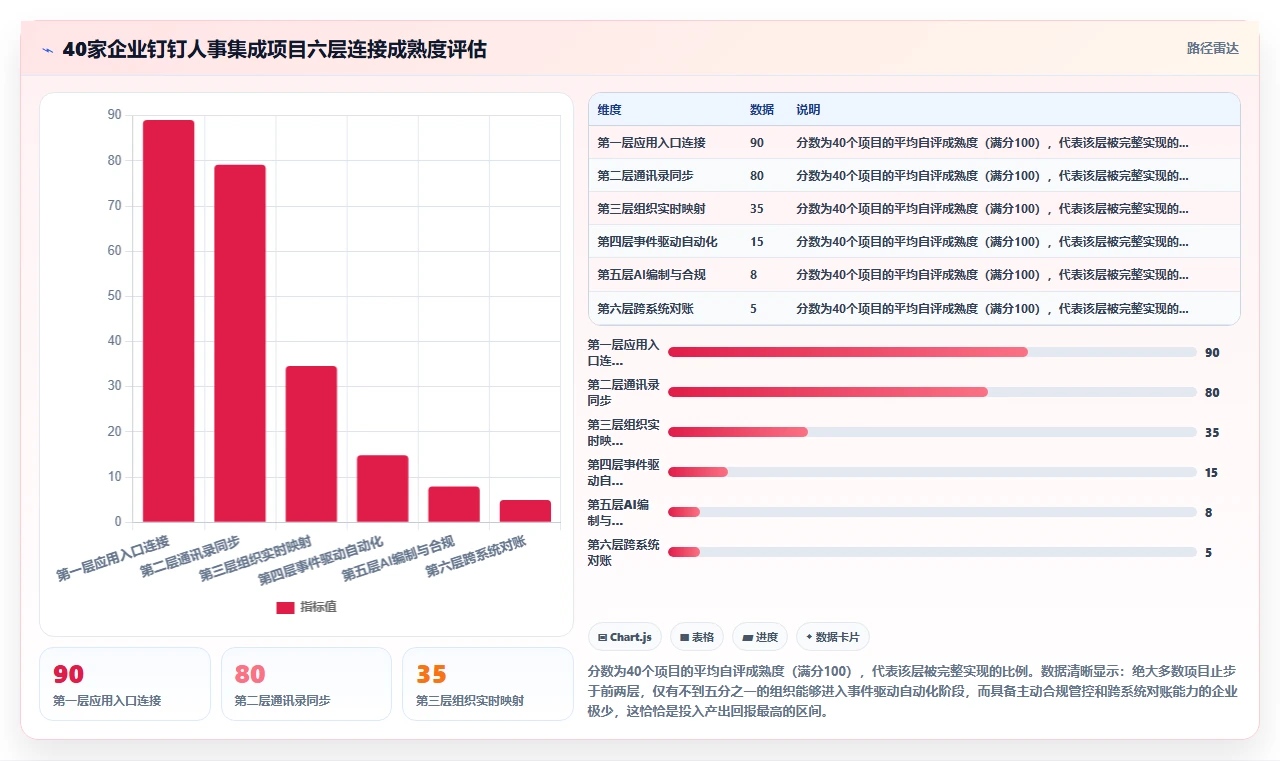Screen dimensions: 1280x761
Task: Click the 数据 column header
Action: tap(762, 110)
